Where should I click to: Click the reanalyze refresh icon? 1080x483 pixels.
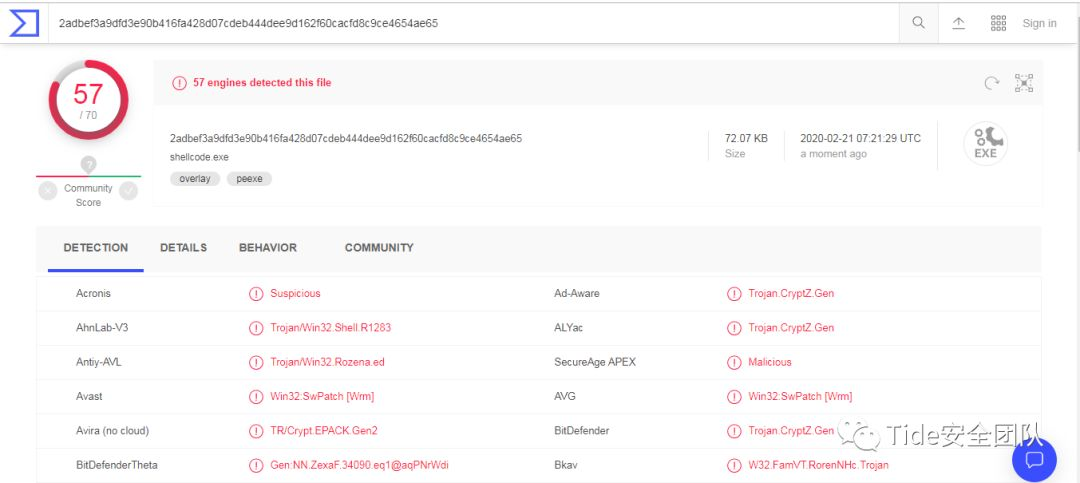click(992, 83)
